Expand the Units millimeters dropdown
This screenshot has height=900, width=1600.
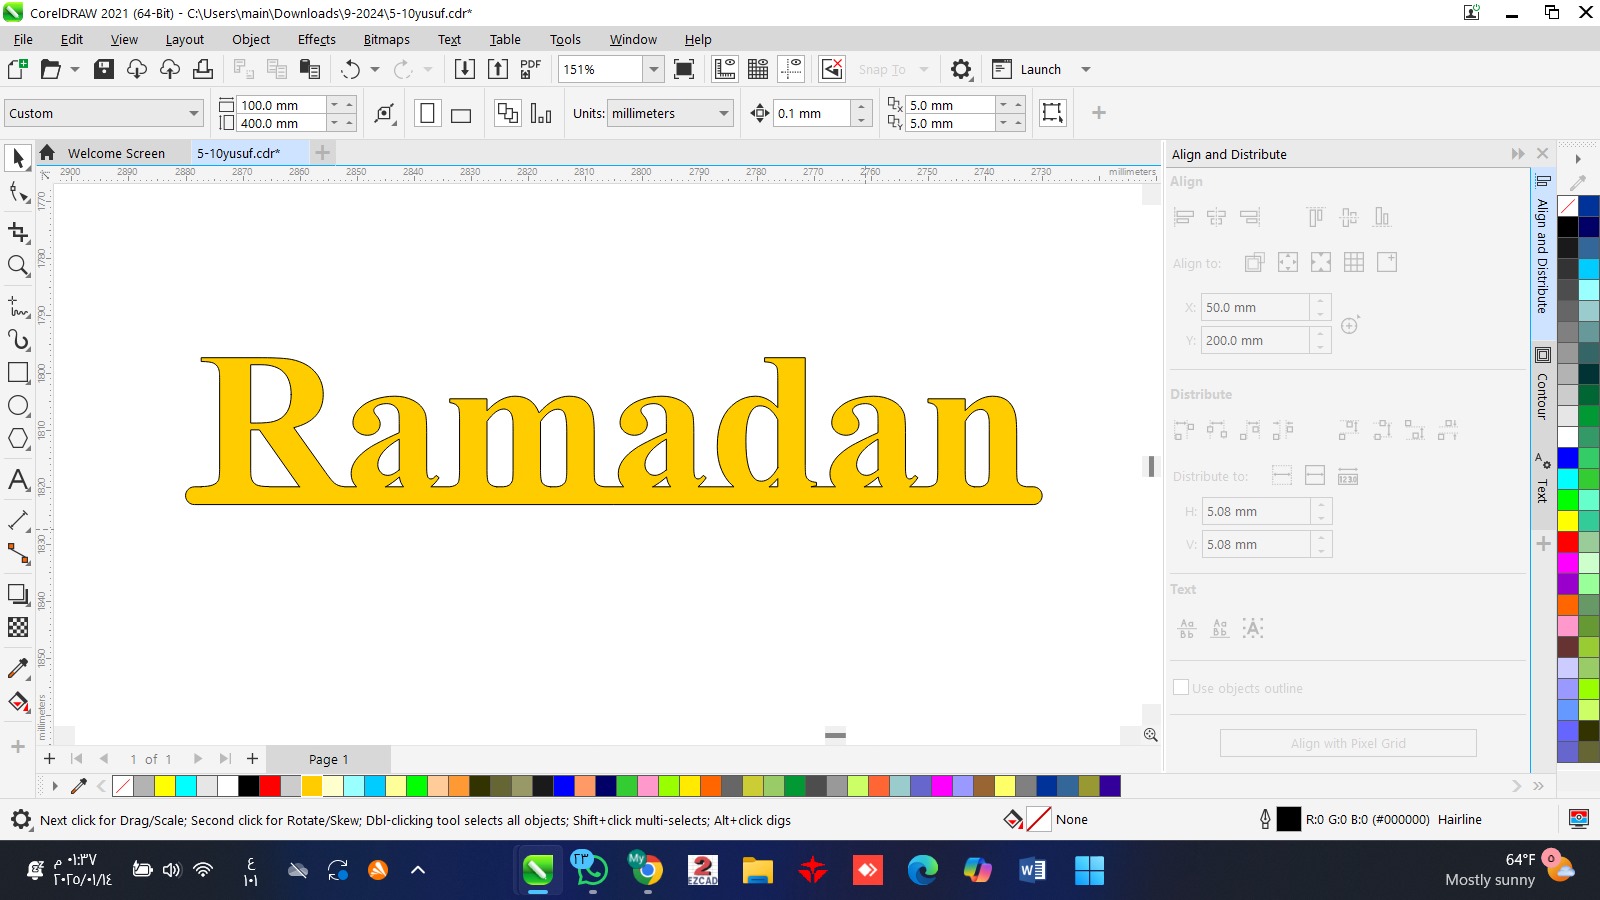(724, 114)
